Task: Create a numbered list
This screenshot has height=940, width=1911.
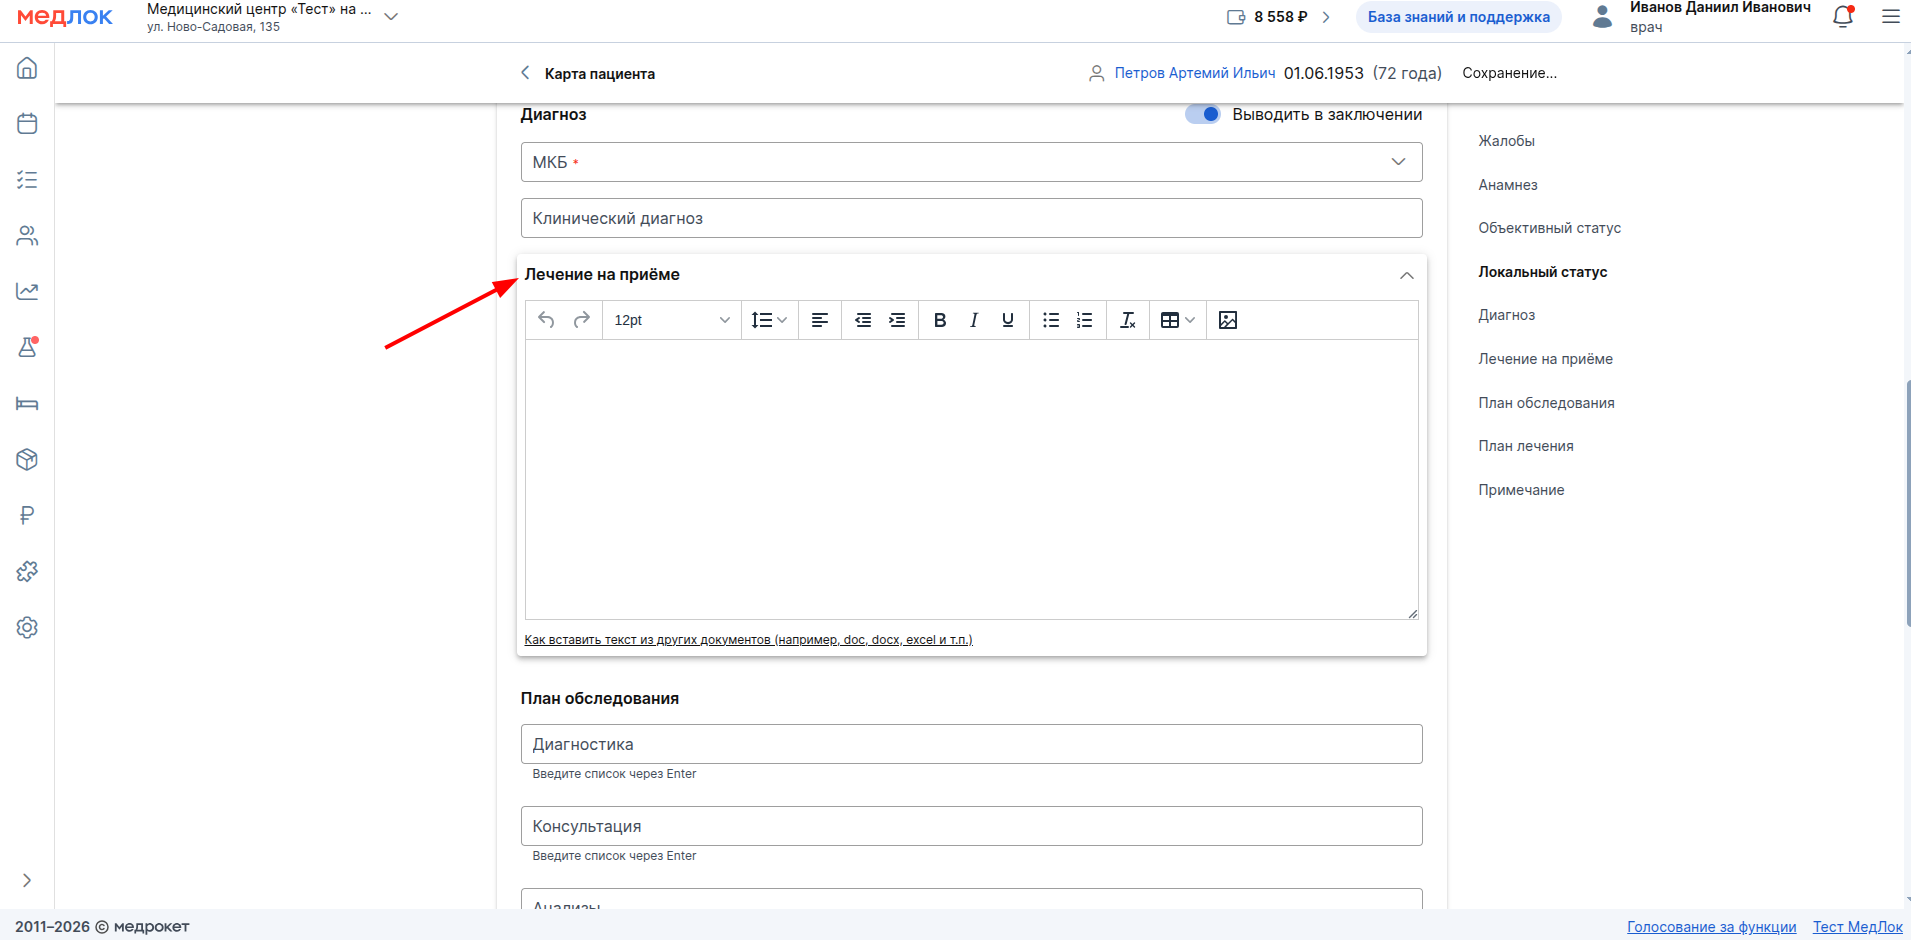Action: pos(1084,320)
